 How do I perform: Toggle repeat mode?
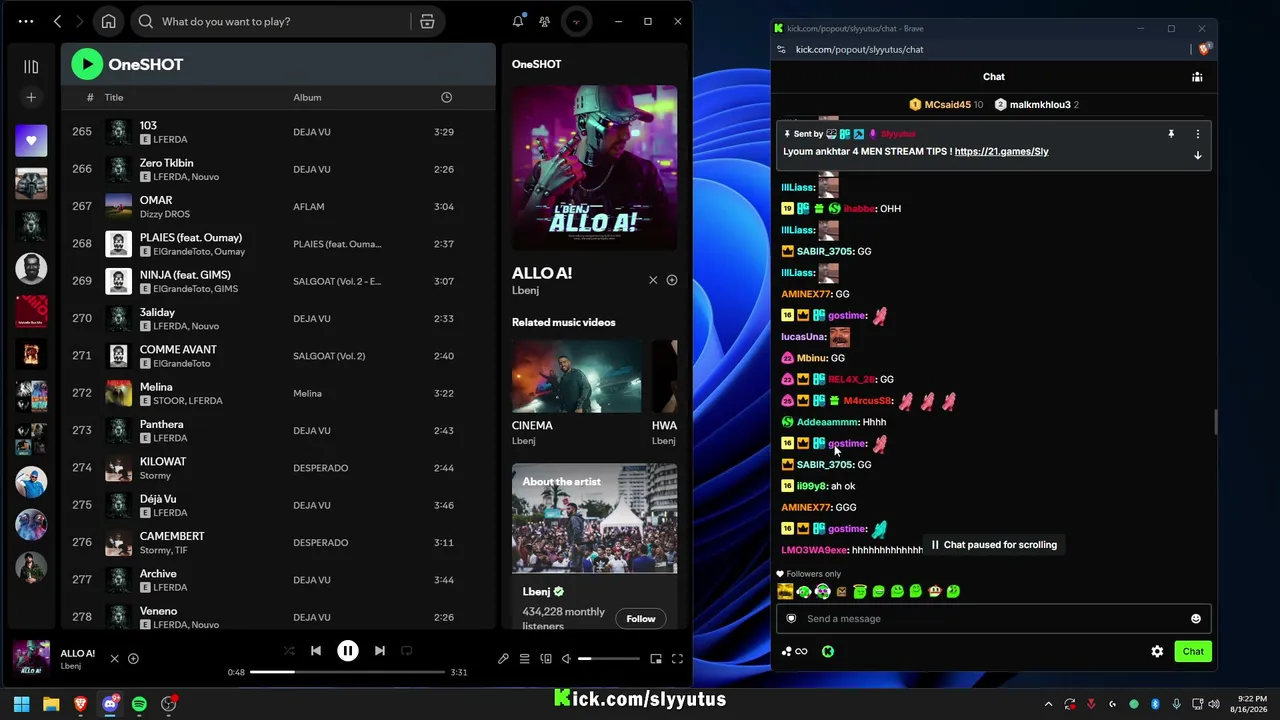click(407, 651)
